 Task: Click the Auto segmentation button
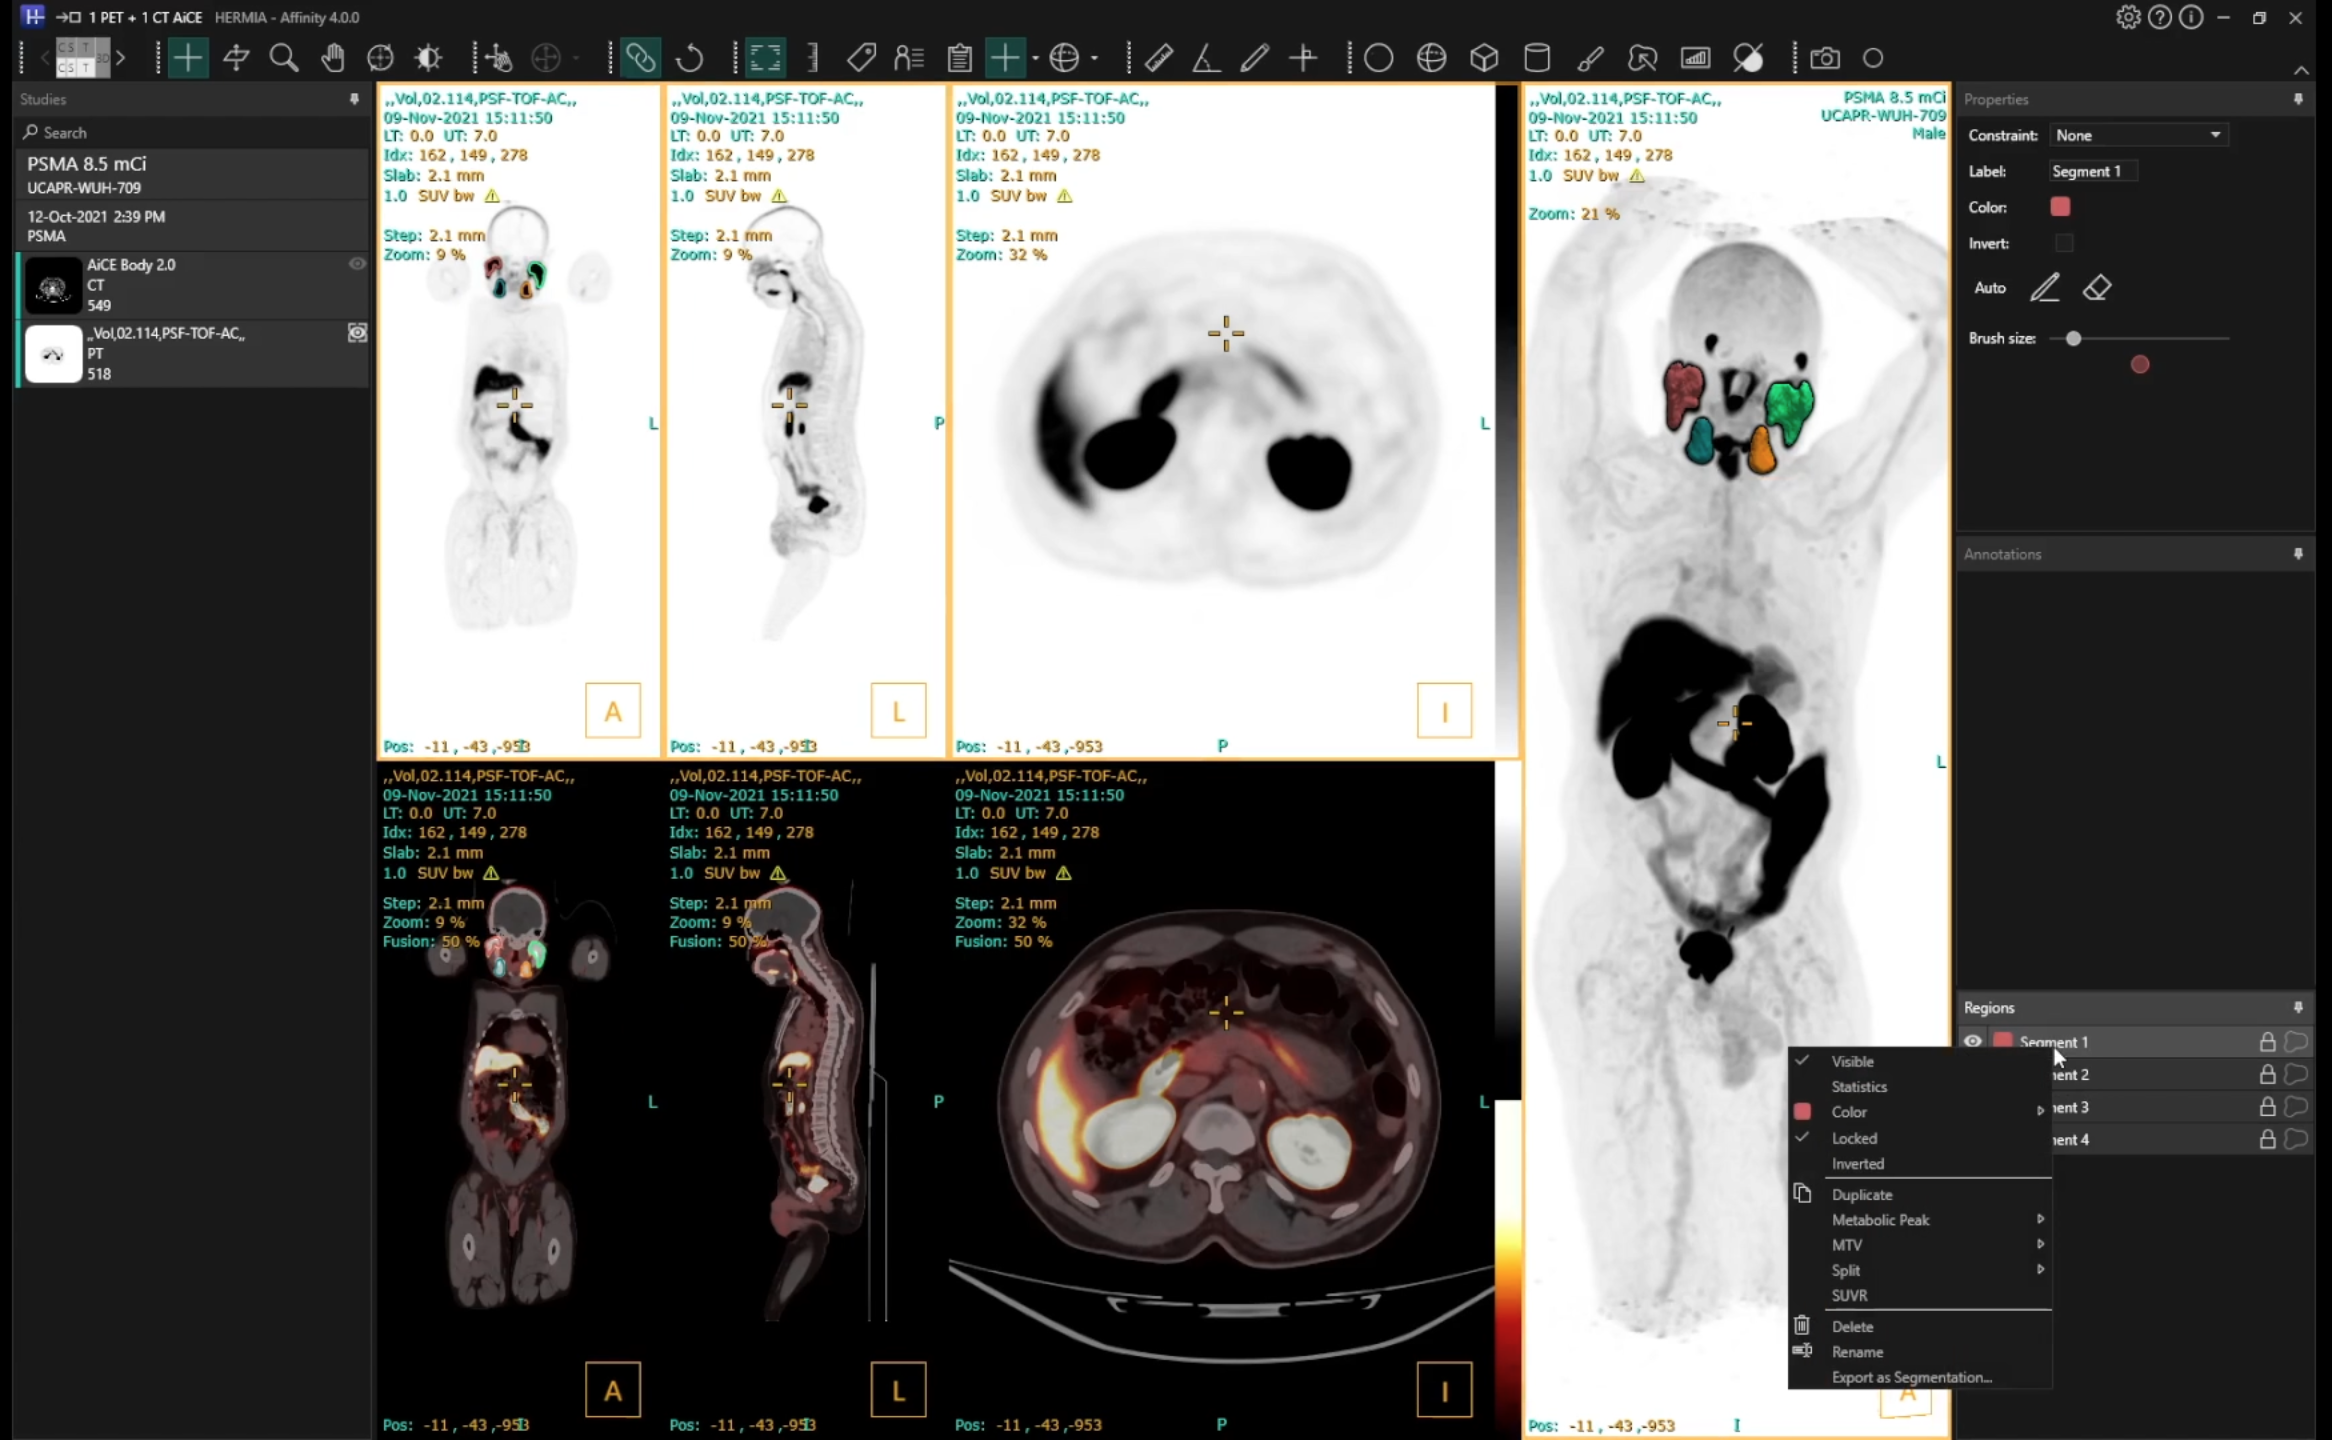(1989, 288)
